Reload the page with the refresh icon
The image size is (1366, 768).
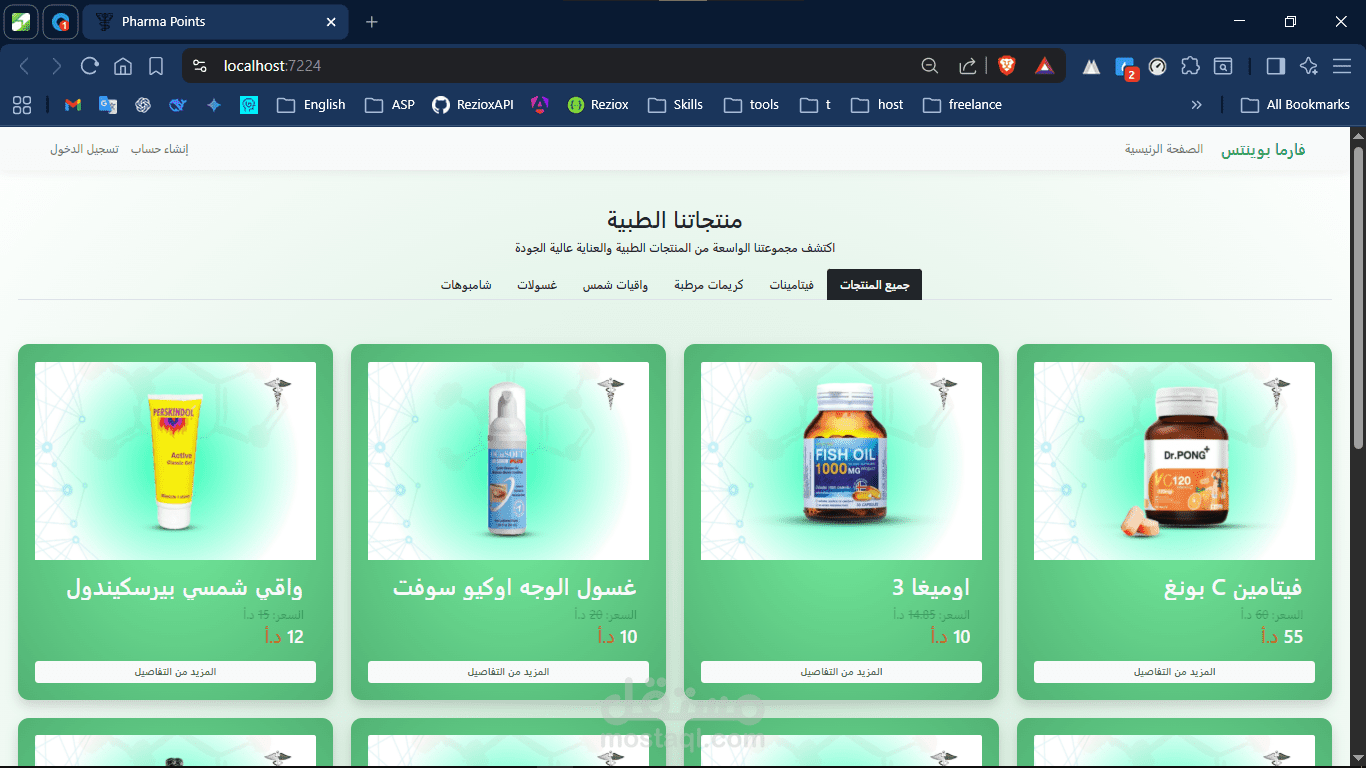90,66
